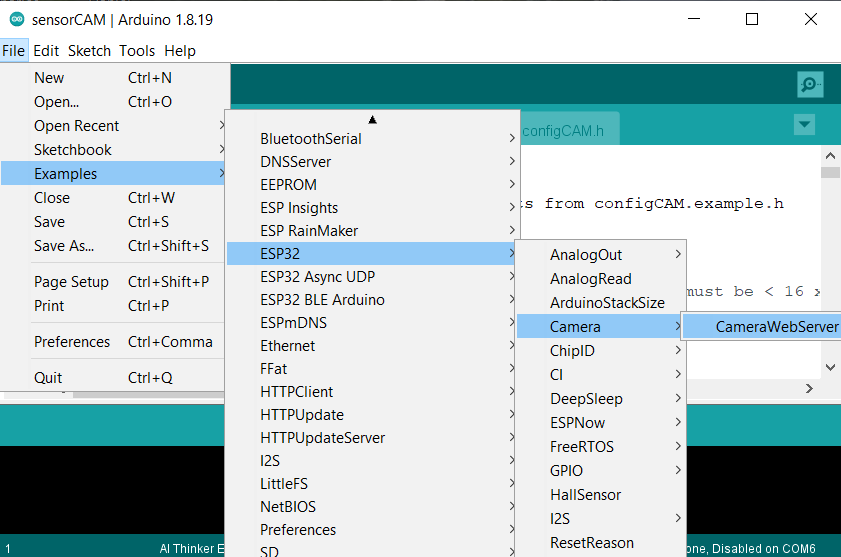Viewport: 841px width, 557px height.
Task: Expand the FreeRTOS submenu
Action: coord(601,447)
